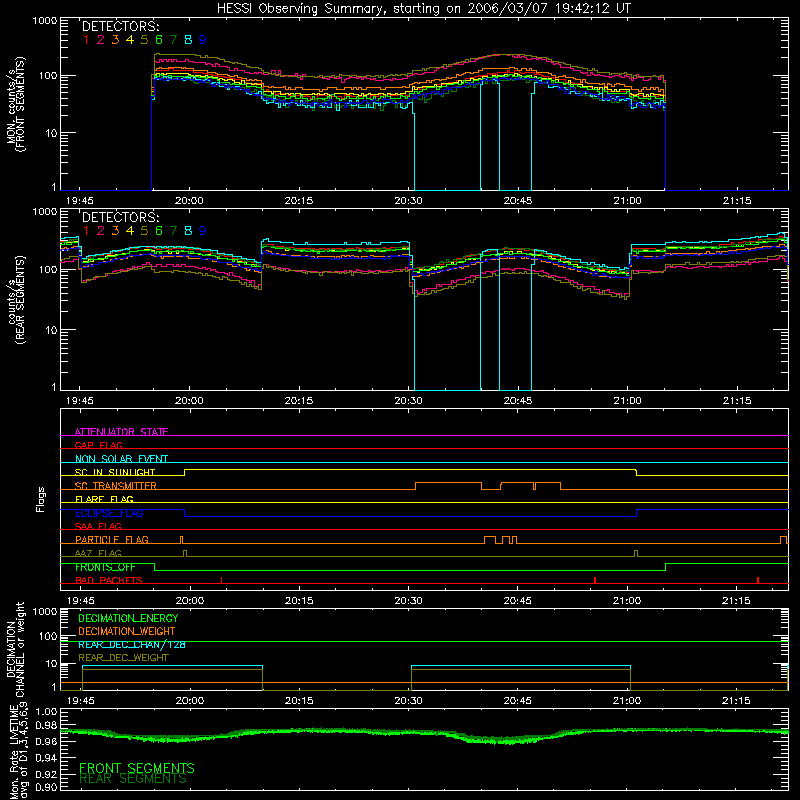Click the 20:45 label on the decimation panel time axis
Screen dimensions: 800x800
coord(518,701)
